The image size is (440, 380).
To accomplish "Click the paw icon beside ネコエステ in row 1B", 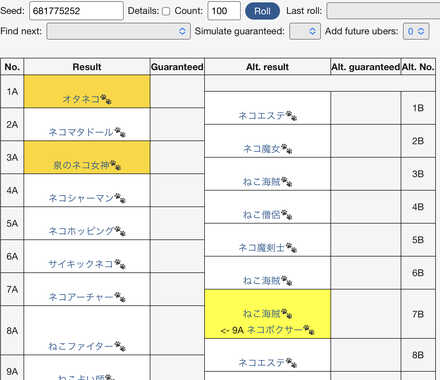I will click(291, 116).
